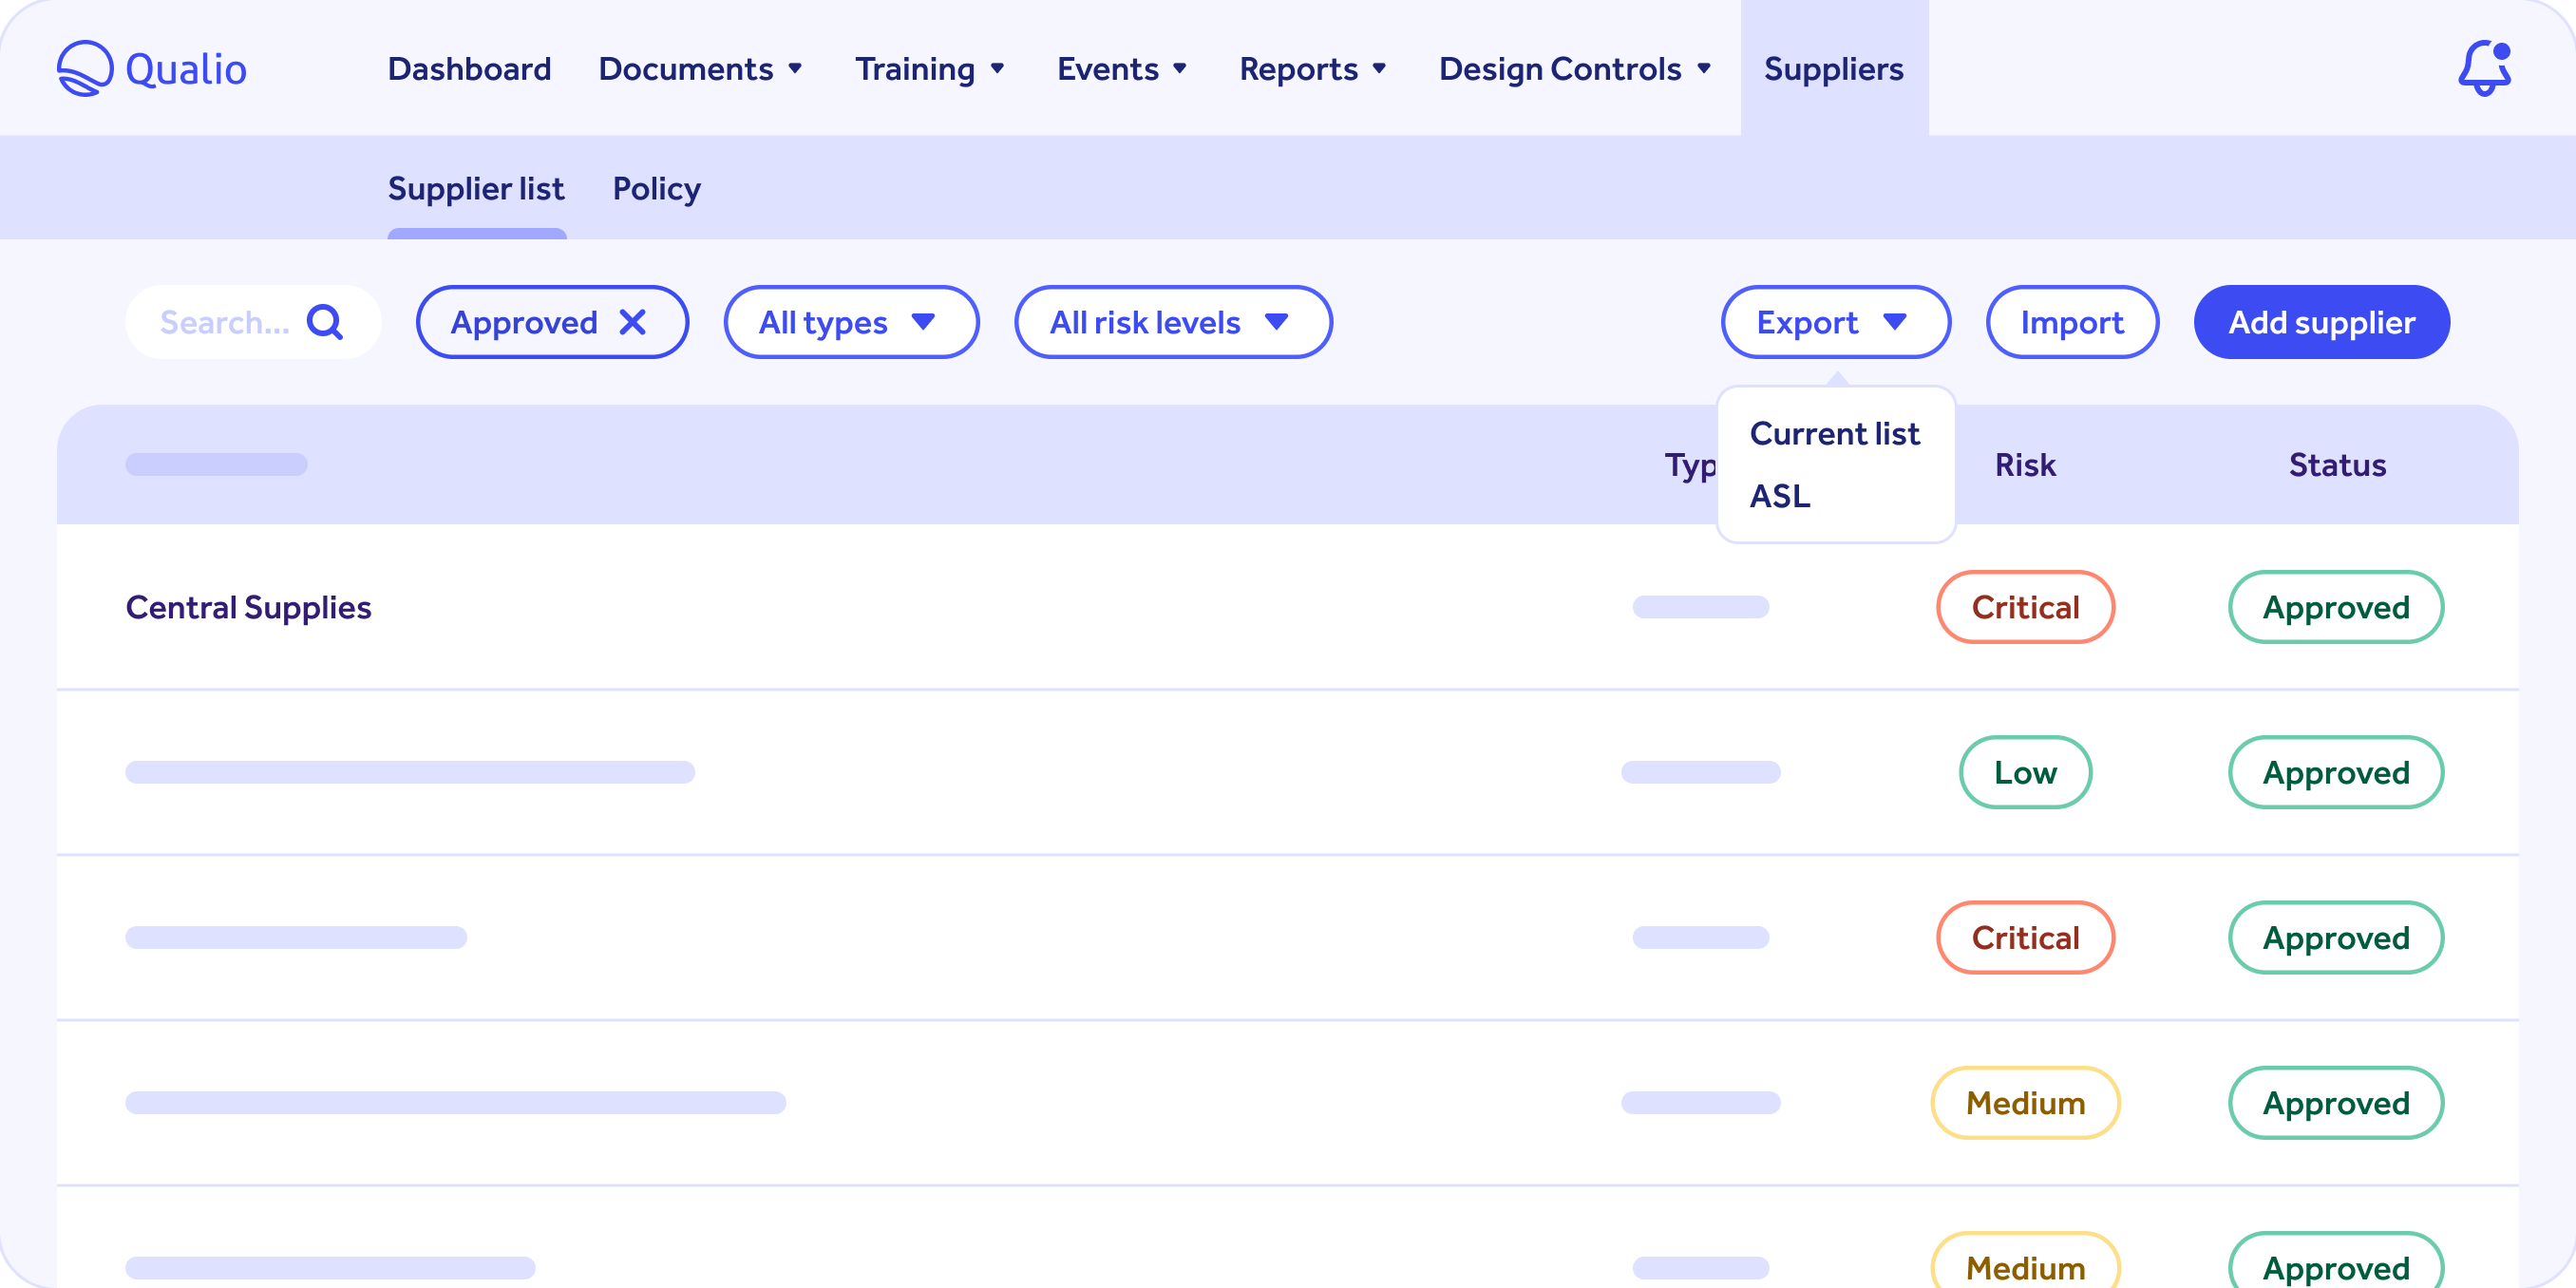Click the Qualio logo icon
The image size is (2576, 1288).
pos(82,67)
